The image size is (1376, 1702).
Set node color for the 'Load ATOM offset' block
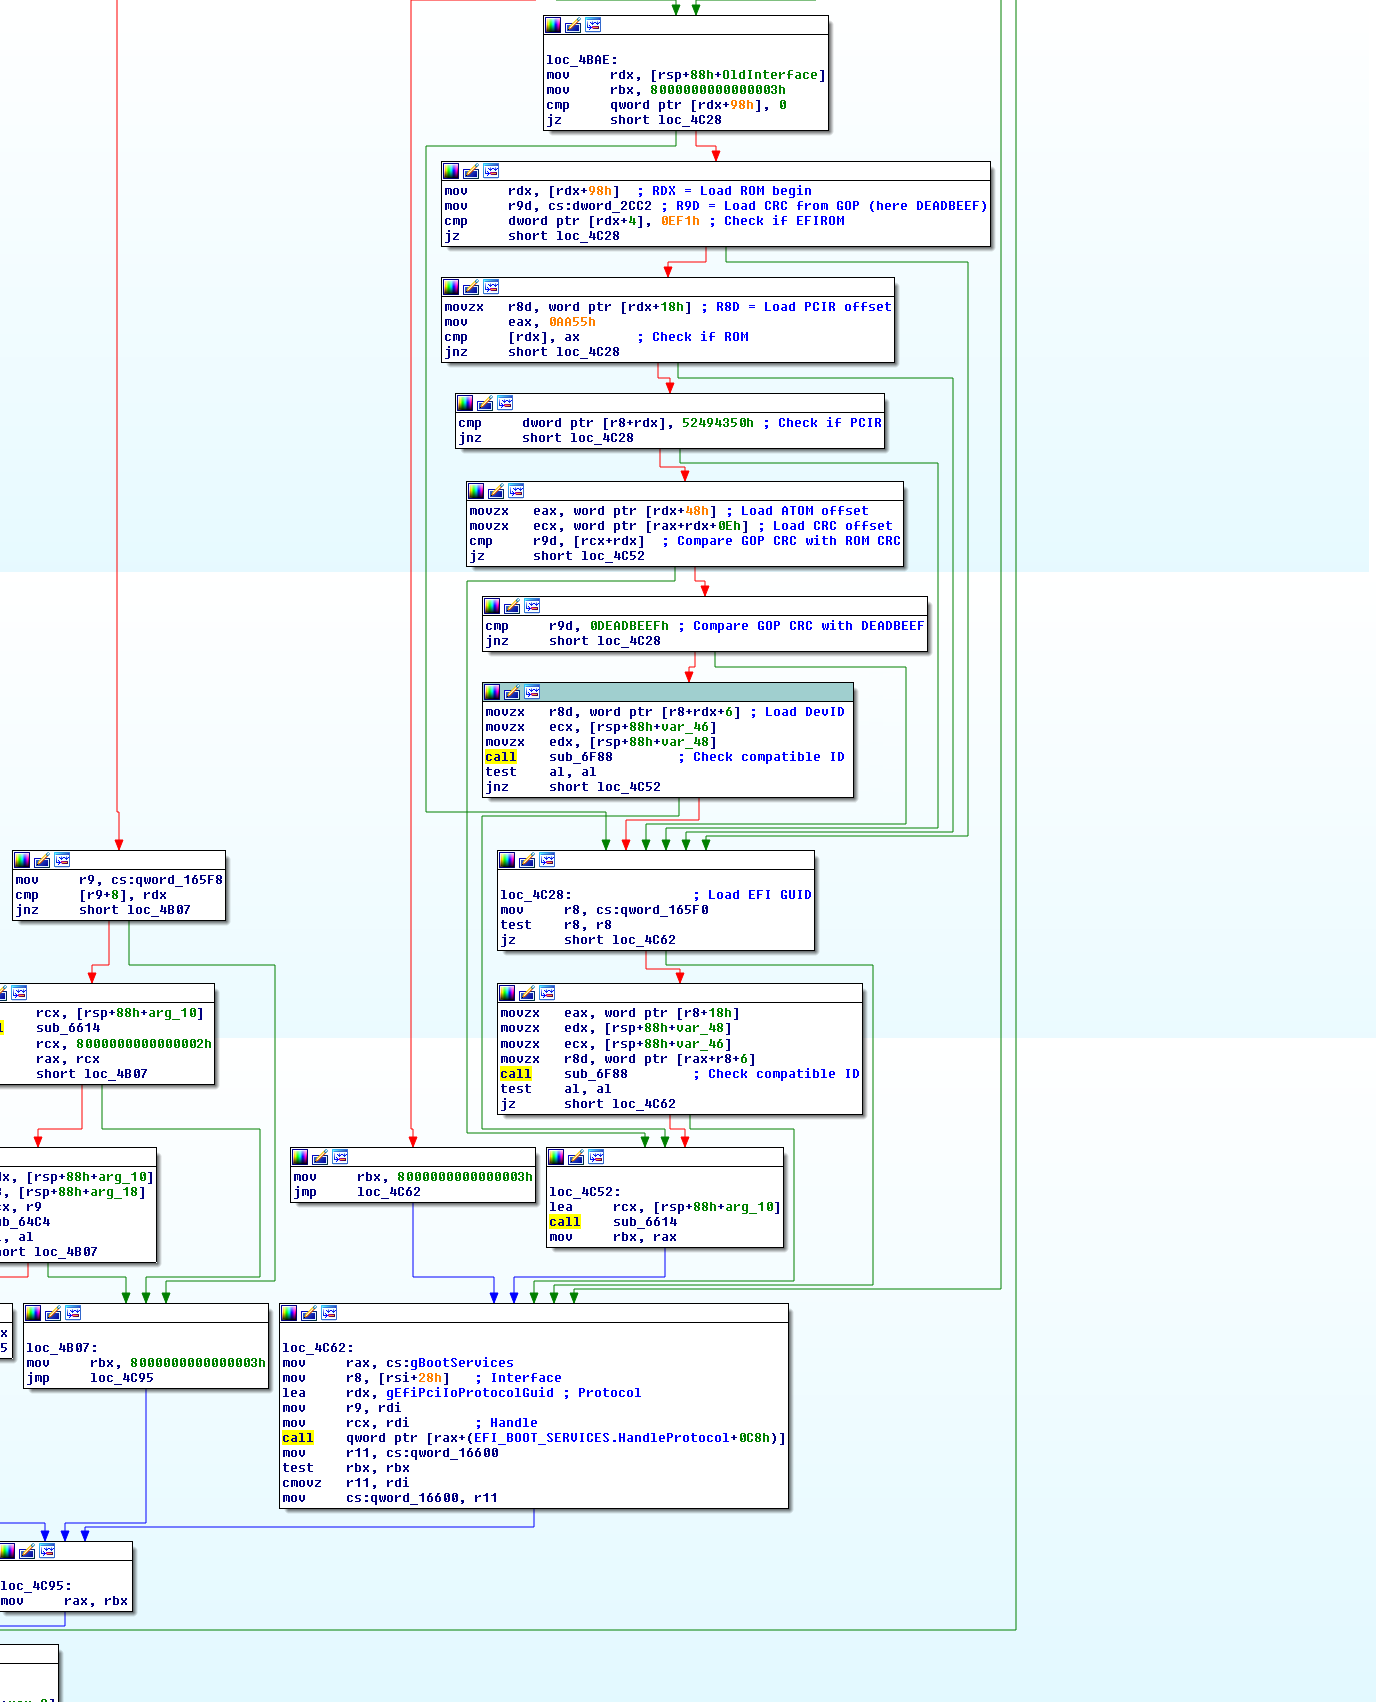476,491
